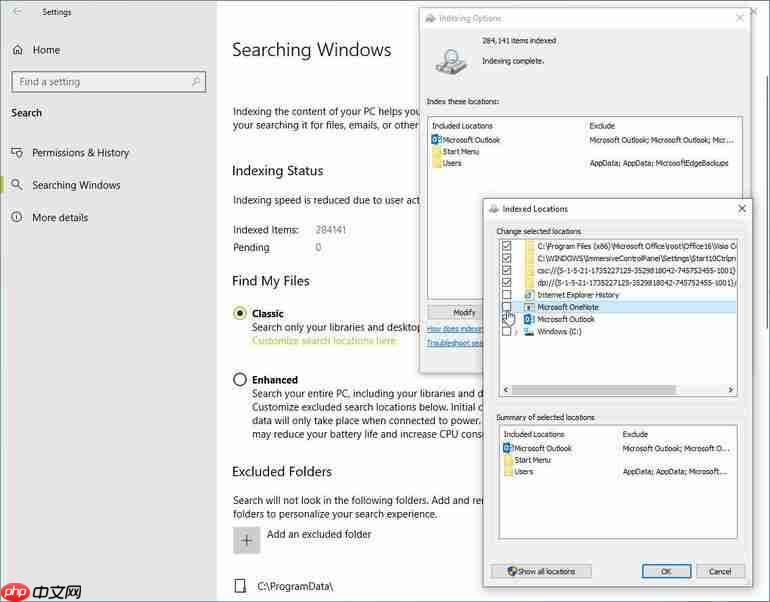Screen dimensions: 770x602
Task: Click Included Locations header in Summary list
Action: coord(534,435)
